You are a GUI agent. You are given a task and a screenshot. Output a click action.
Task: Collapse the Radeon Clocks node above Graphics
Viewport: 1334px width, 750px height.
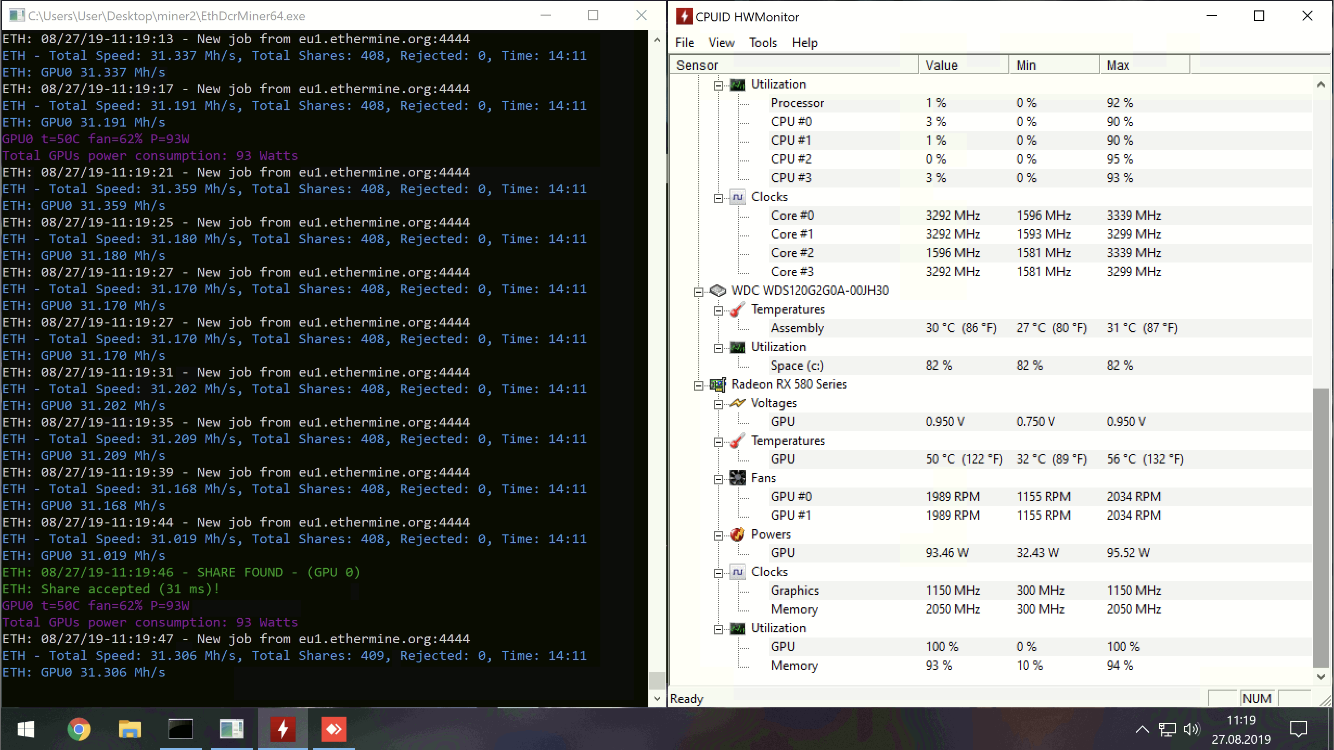coord(718,573)
